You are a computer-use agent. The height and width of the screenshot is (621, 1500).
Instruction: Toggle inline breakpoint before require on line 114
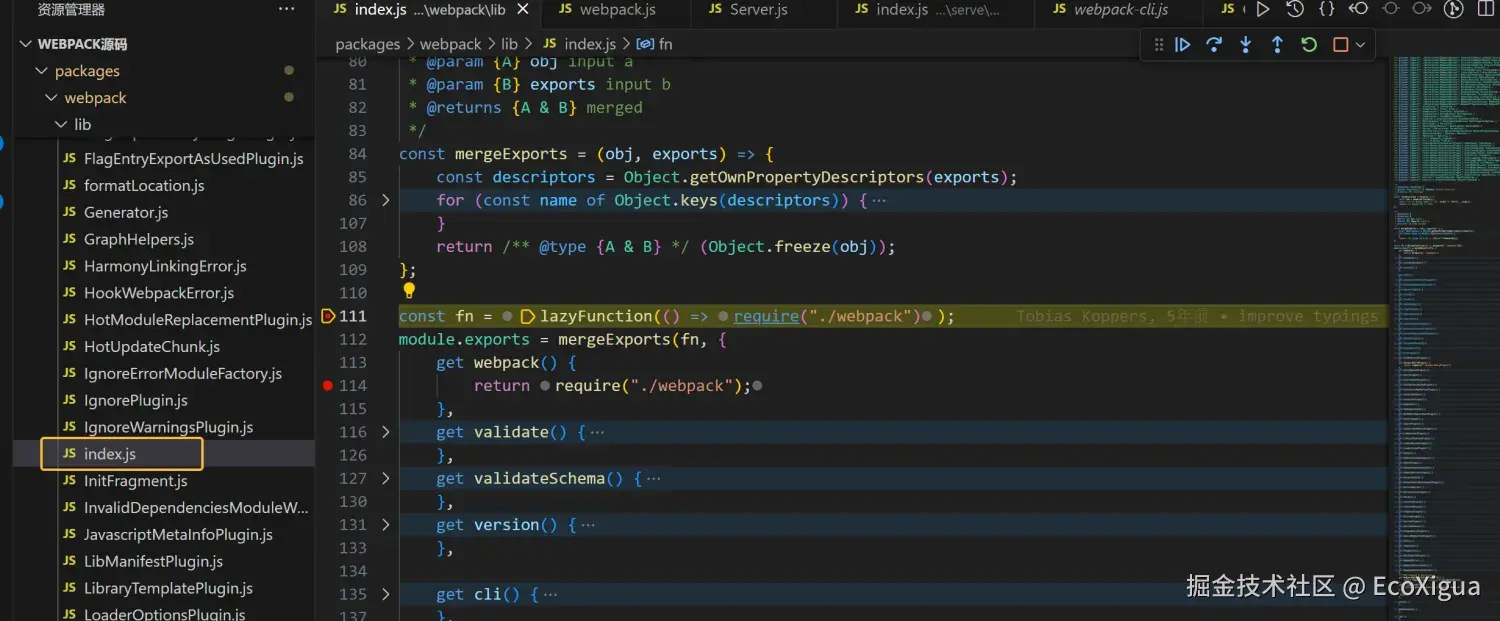[x=544, y=386]
